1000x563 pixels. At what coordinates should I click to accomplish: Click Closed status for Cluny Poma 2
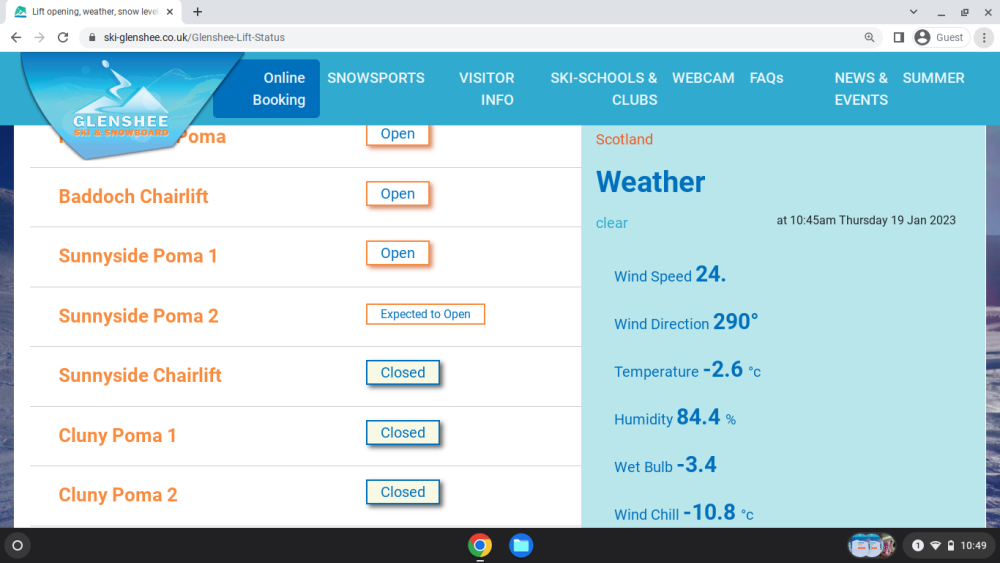(402, 492)
